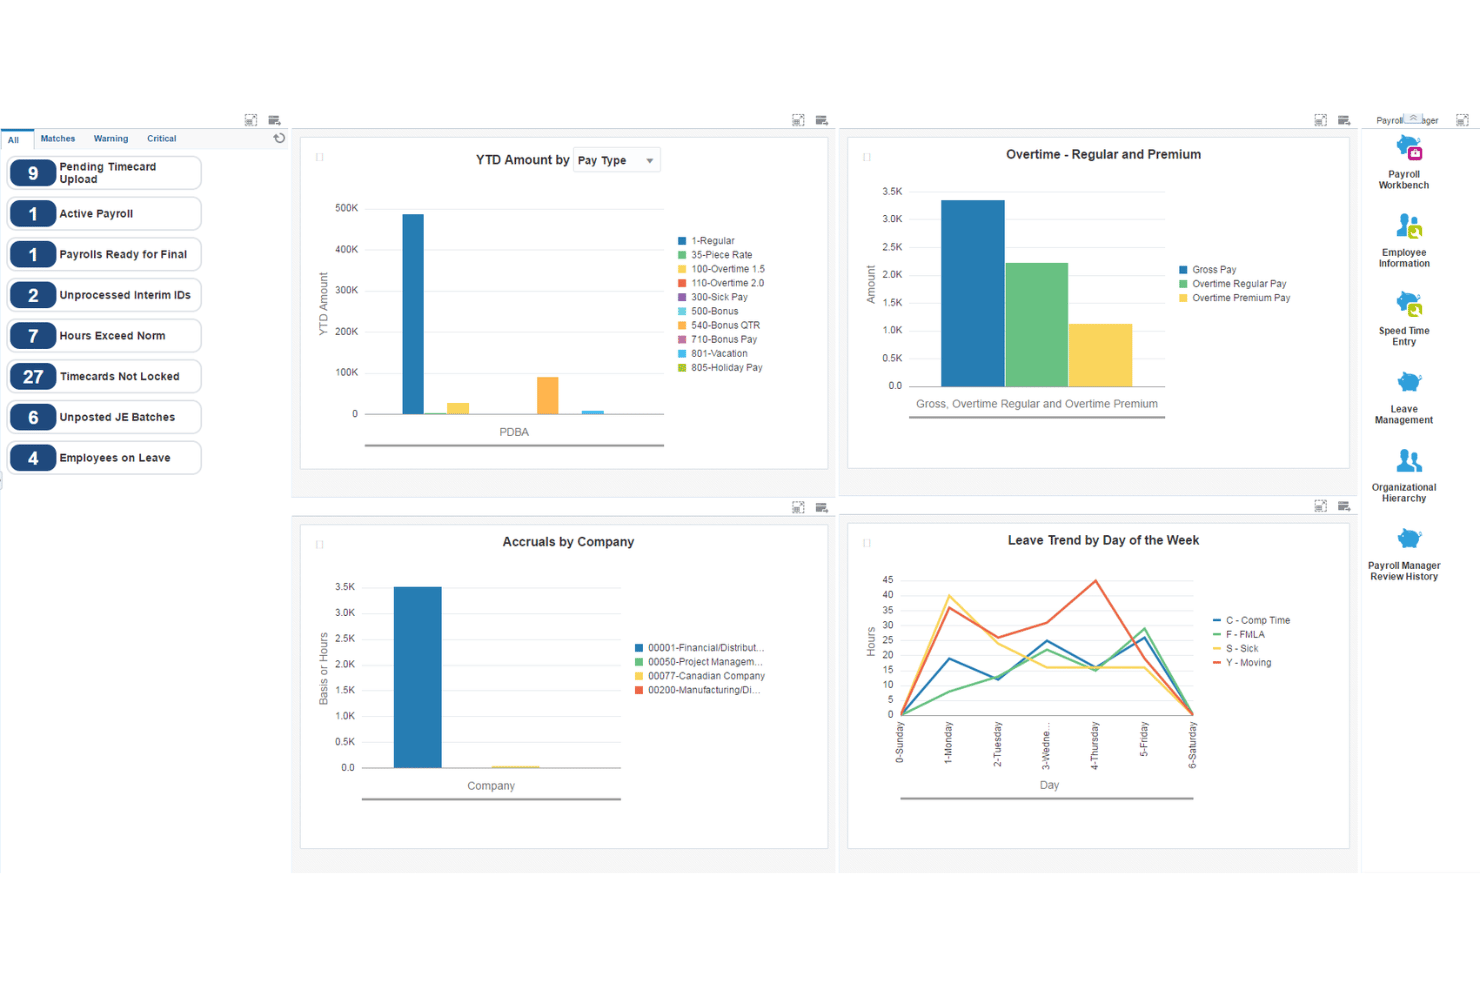Open the Active Payroll watchlist

105,214
